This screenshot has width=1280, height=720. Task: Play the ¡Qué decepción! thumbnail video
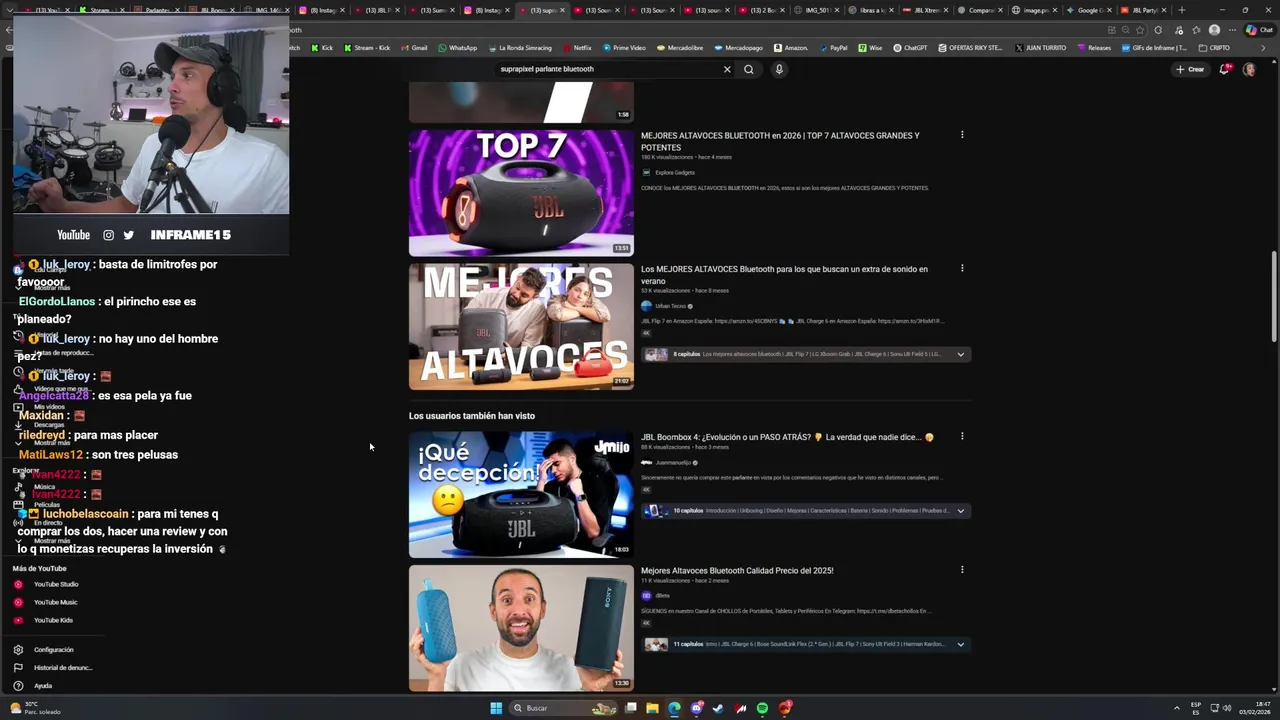[x=521, y=494]
